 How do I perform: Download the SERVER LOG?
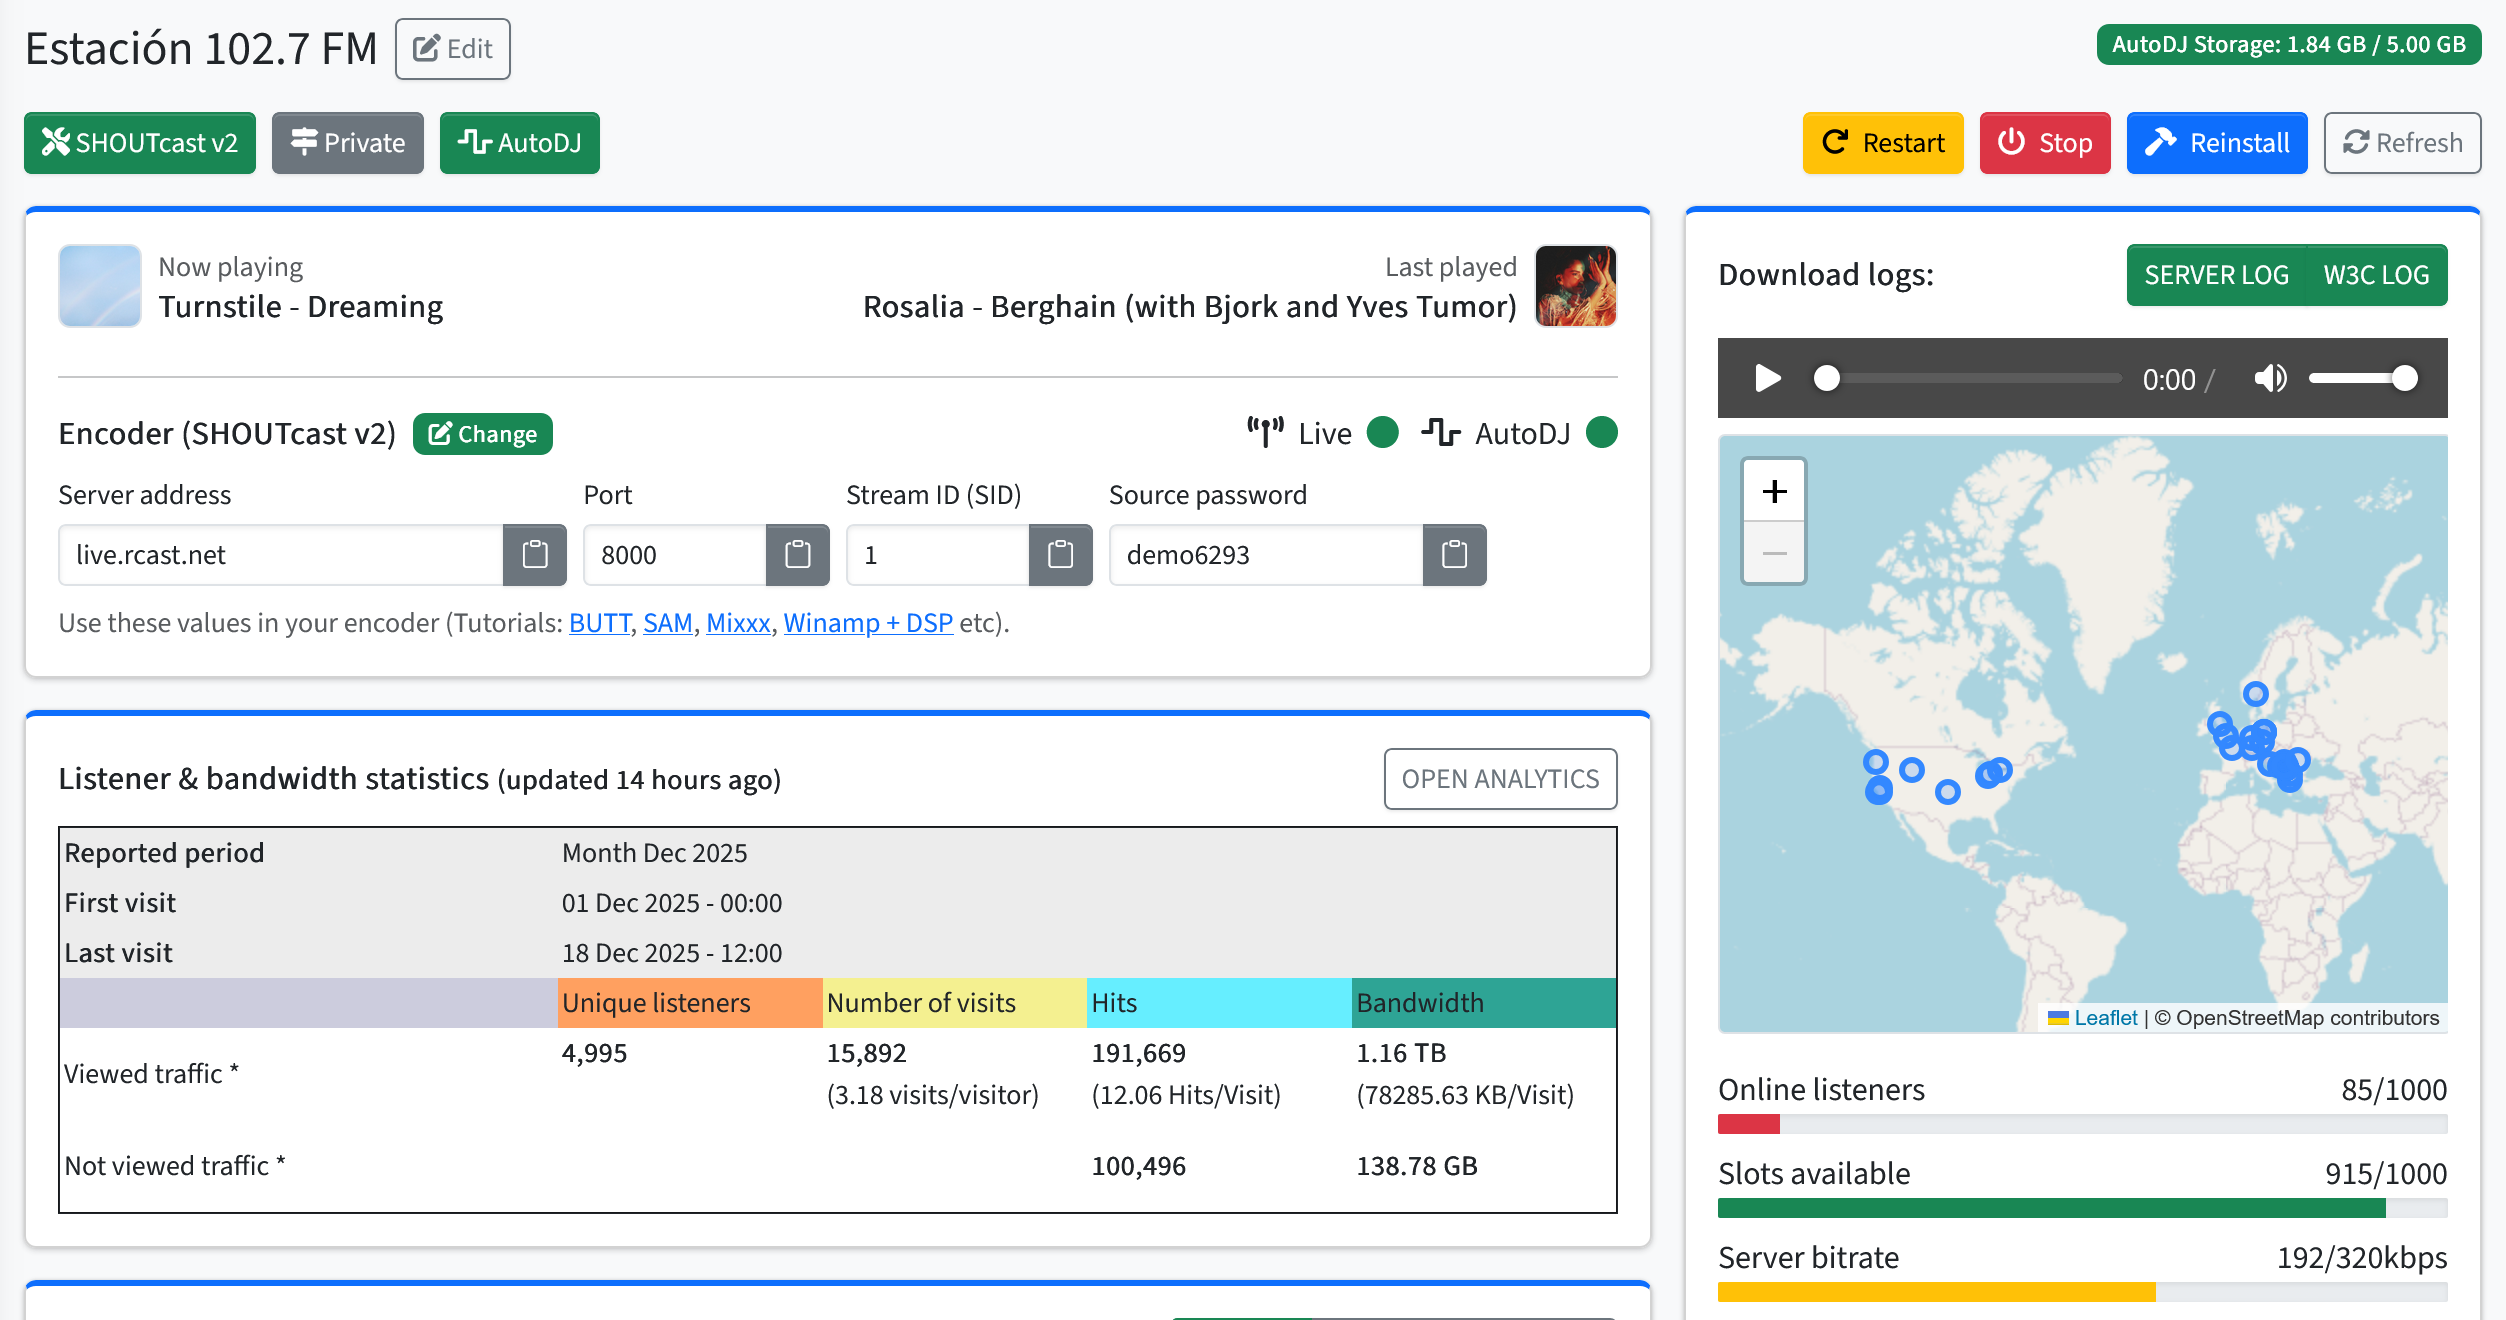pos(2215,275)
